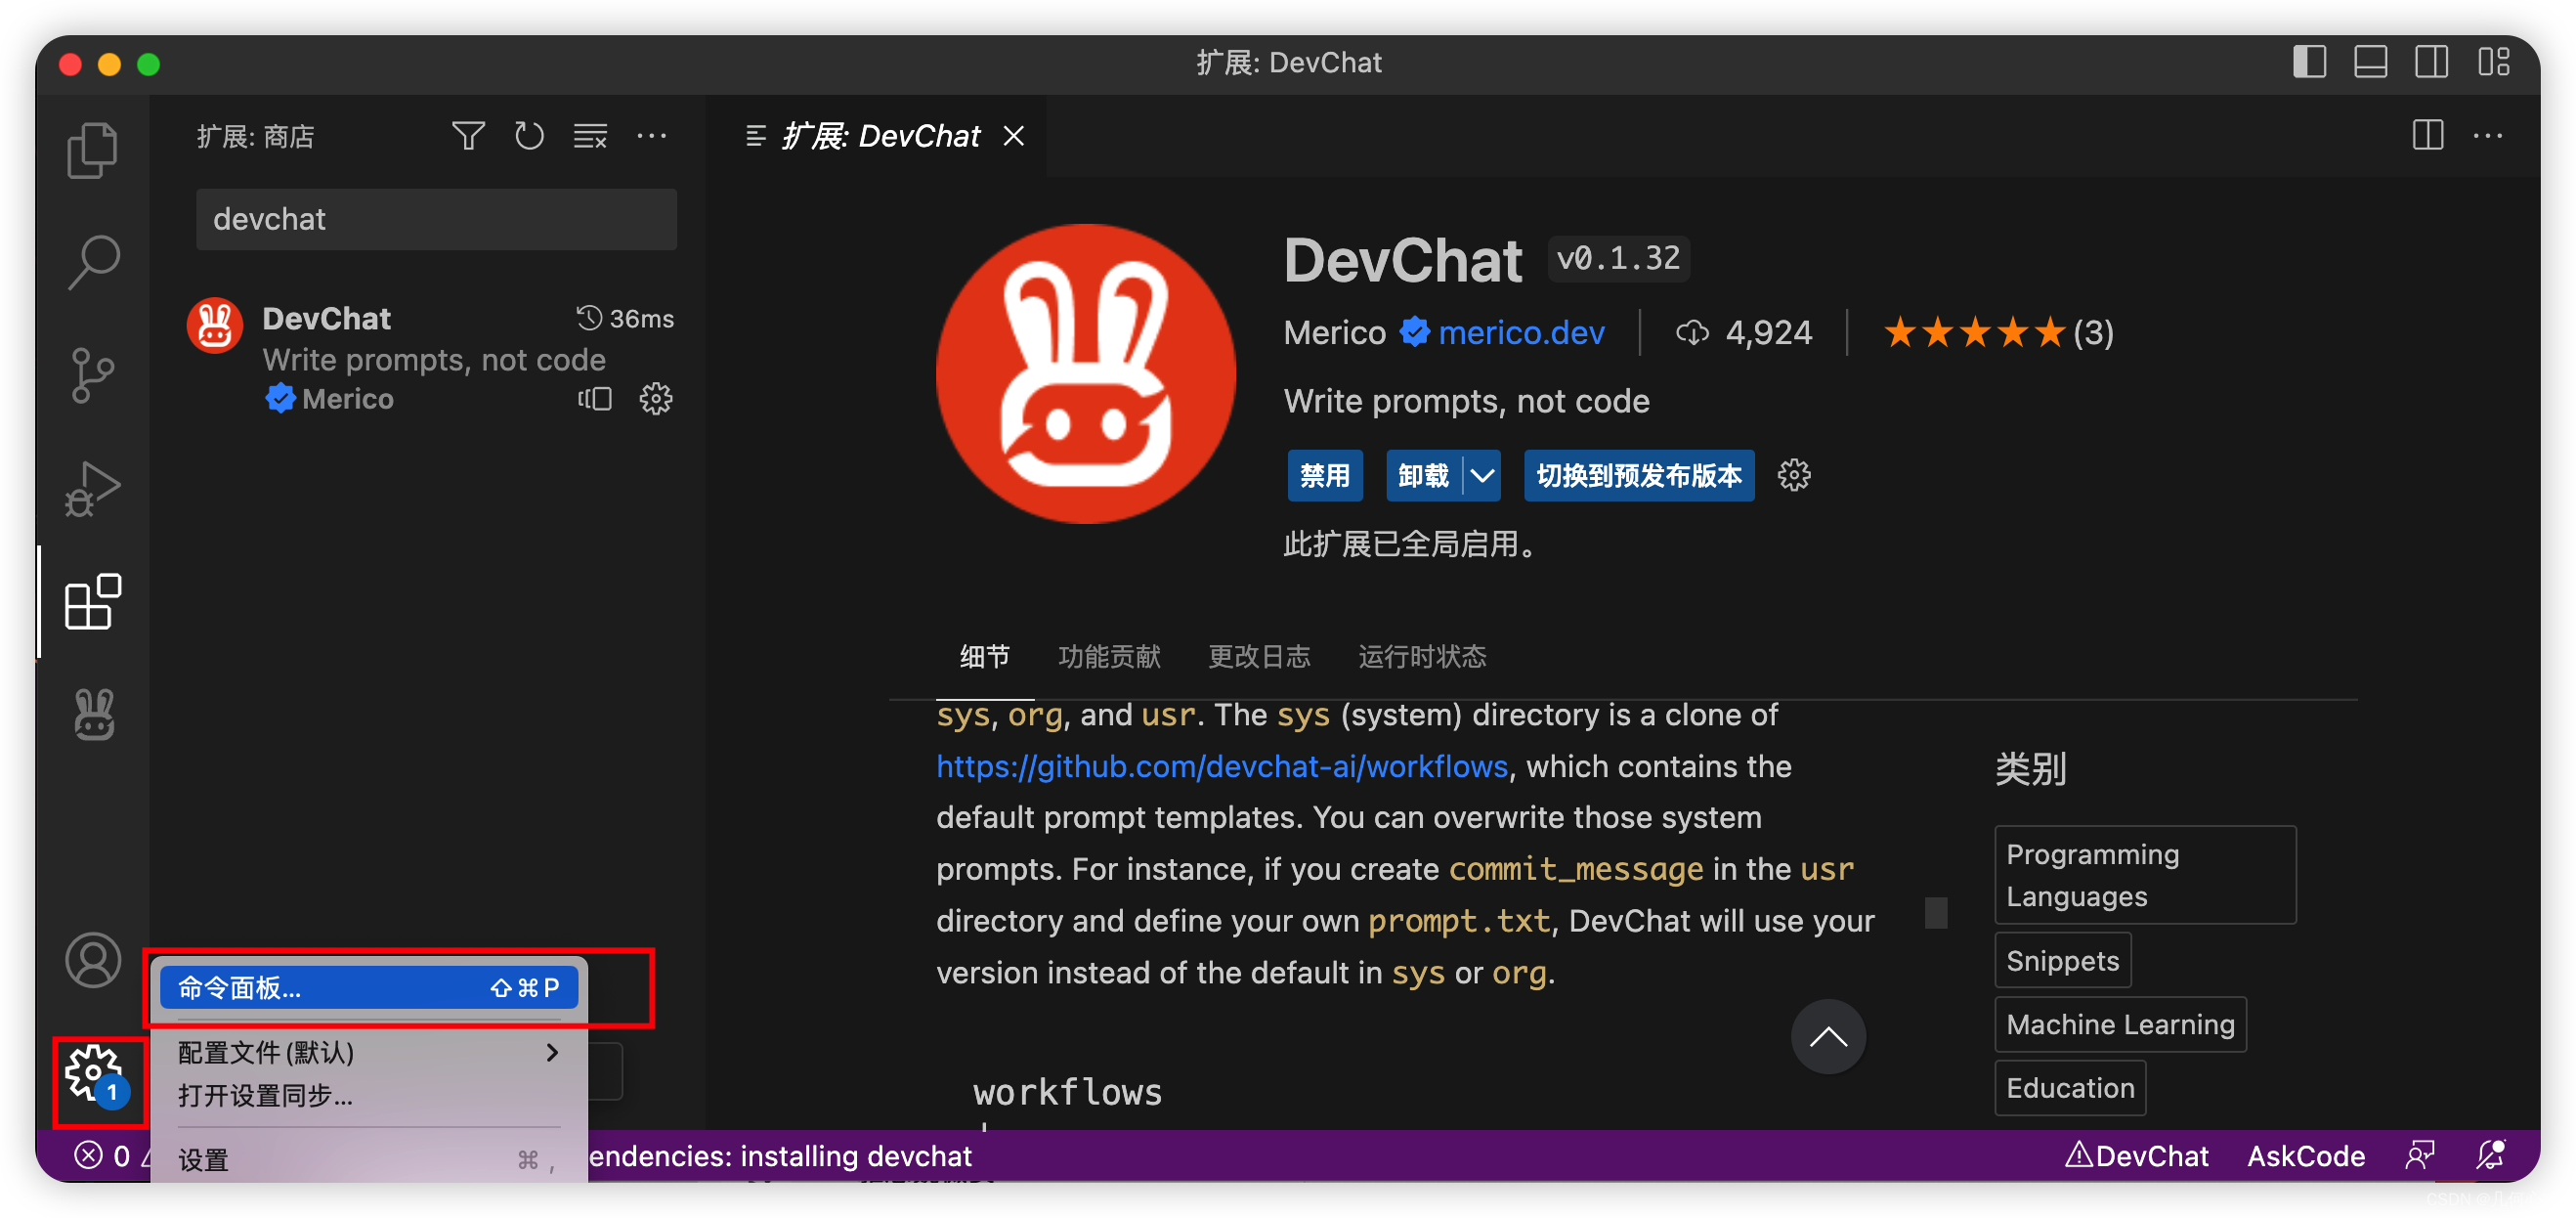Image resolution: width=2576 pixels, height=1218 pixels.
Task: Split the editor right
Action: click(x=2427, y=135)
